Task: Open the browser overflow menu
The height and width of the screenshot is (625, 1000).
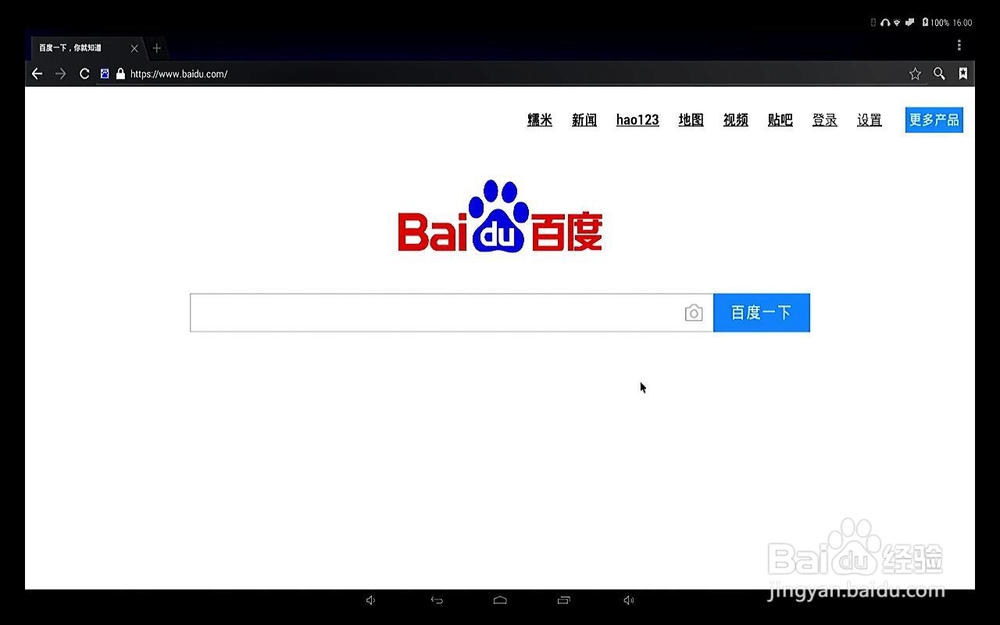Action: click(959, 45)
